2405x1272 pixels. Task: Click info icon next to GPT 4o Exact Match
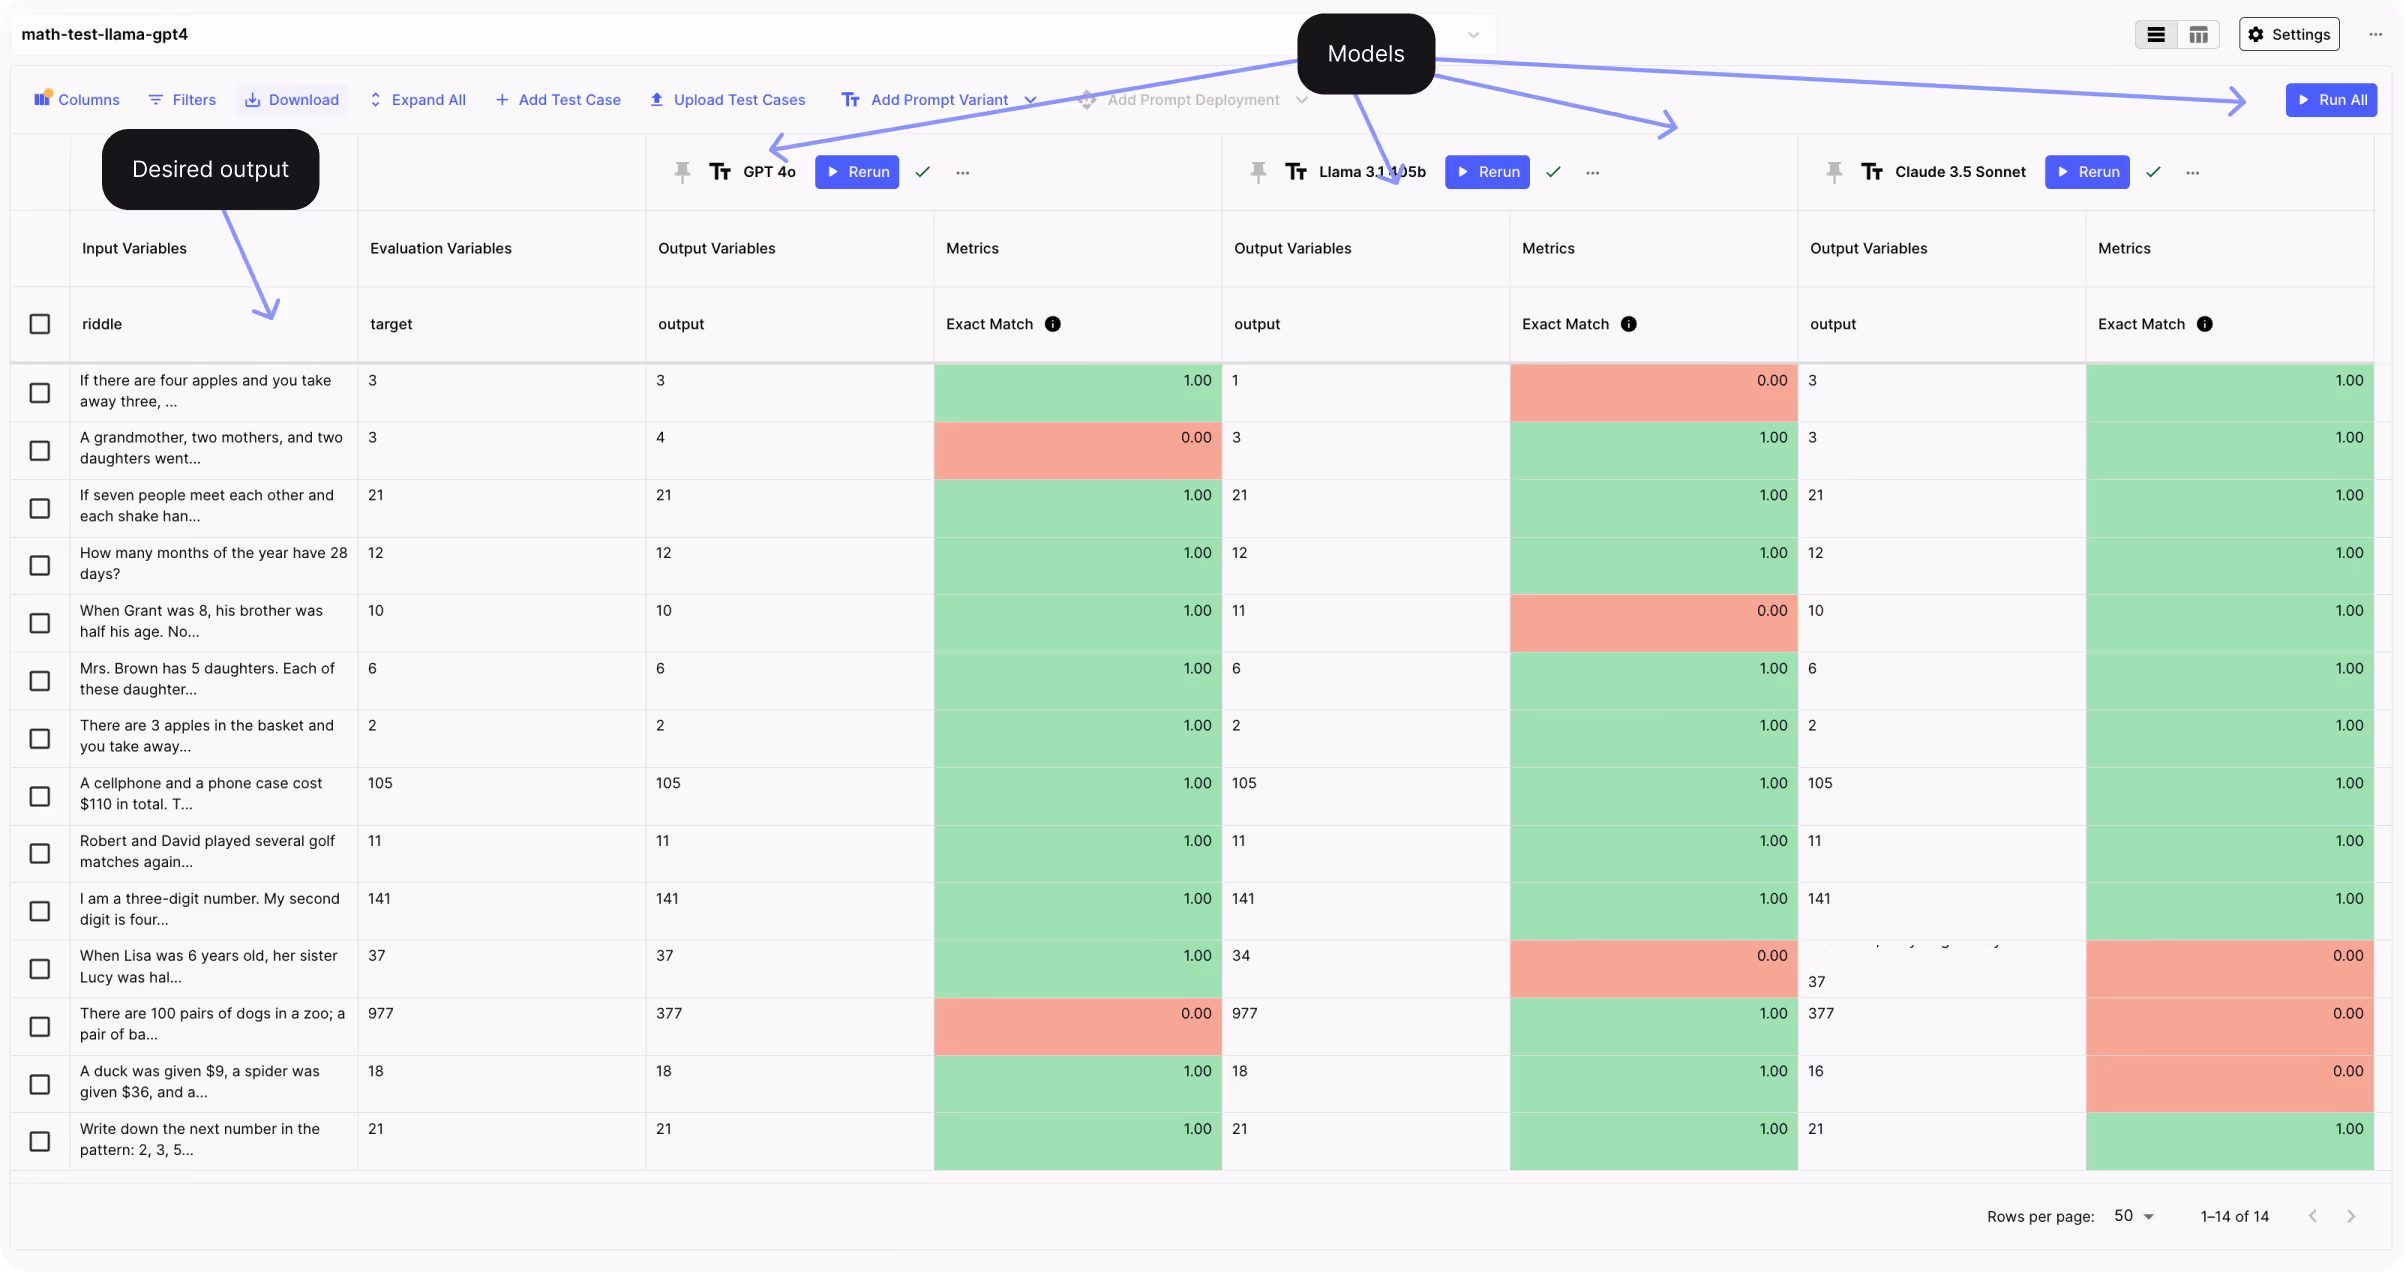1052,324
